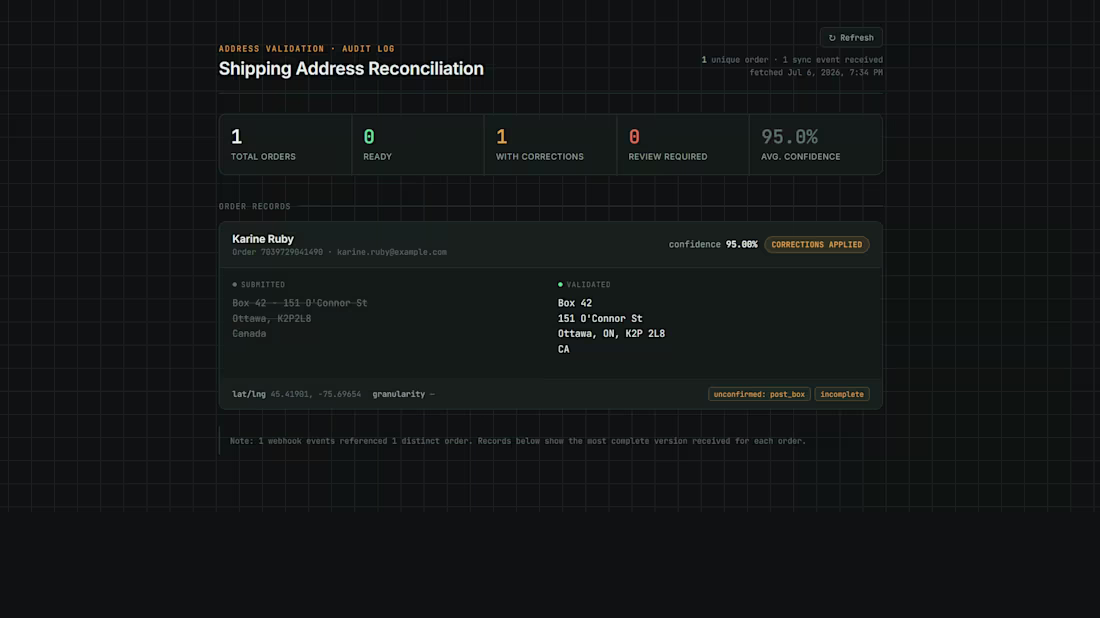Click the green Validated status dot
Screen dimensions: 1100x618
pos(560,285)
